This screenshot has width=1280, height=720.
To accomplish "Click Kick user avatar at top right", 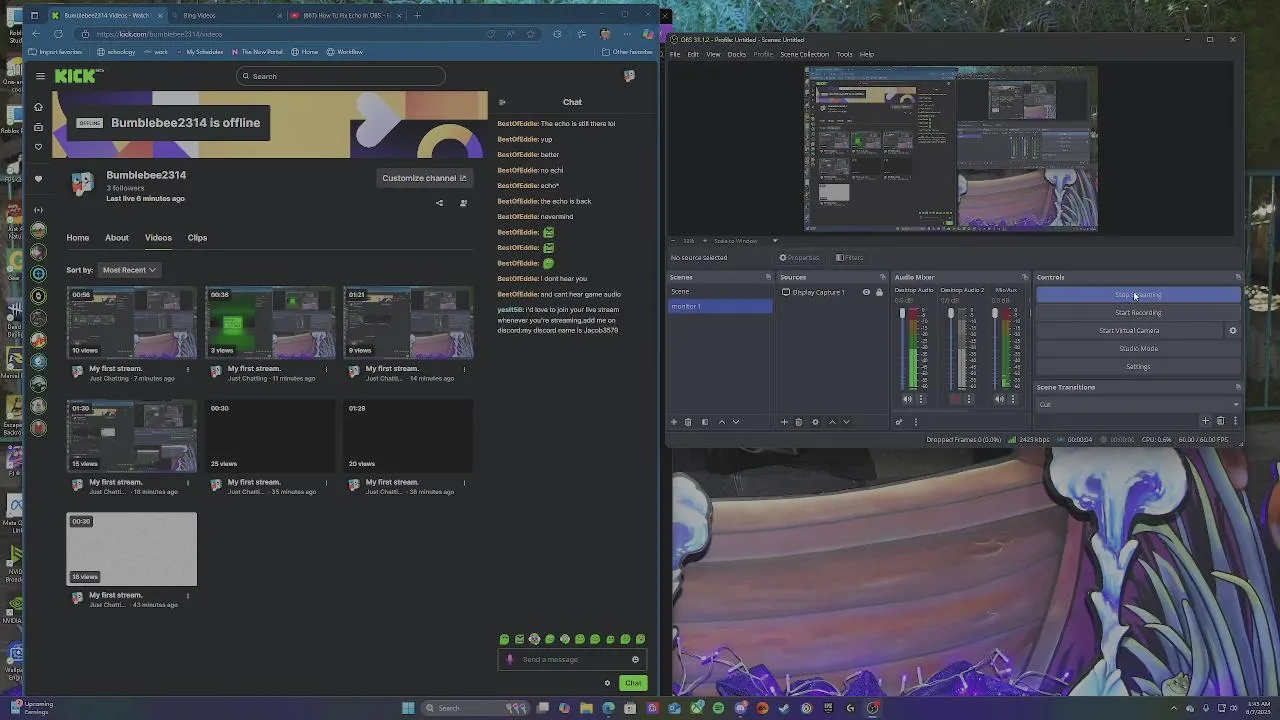I will click(x=629, y=76).
